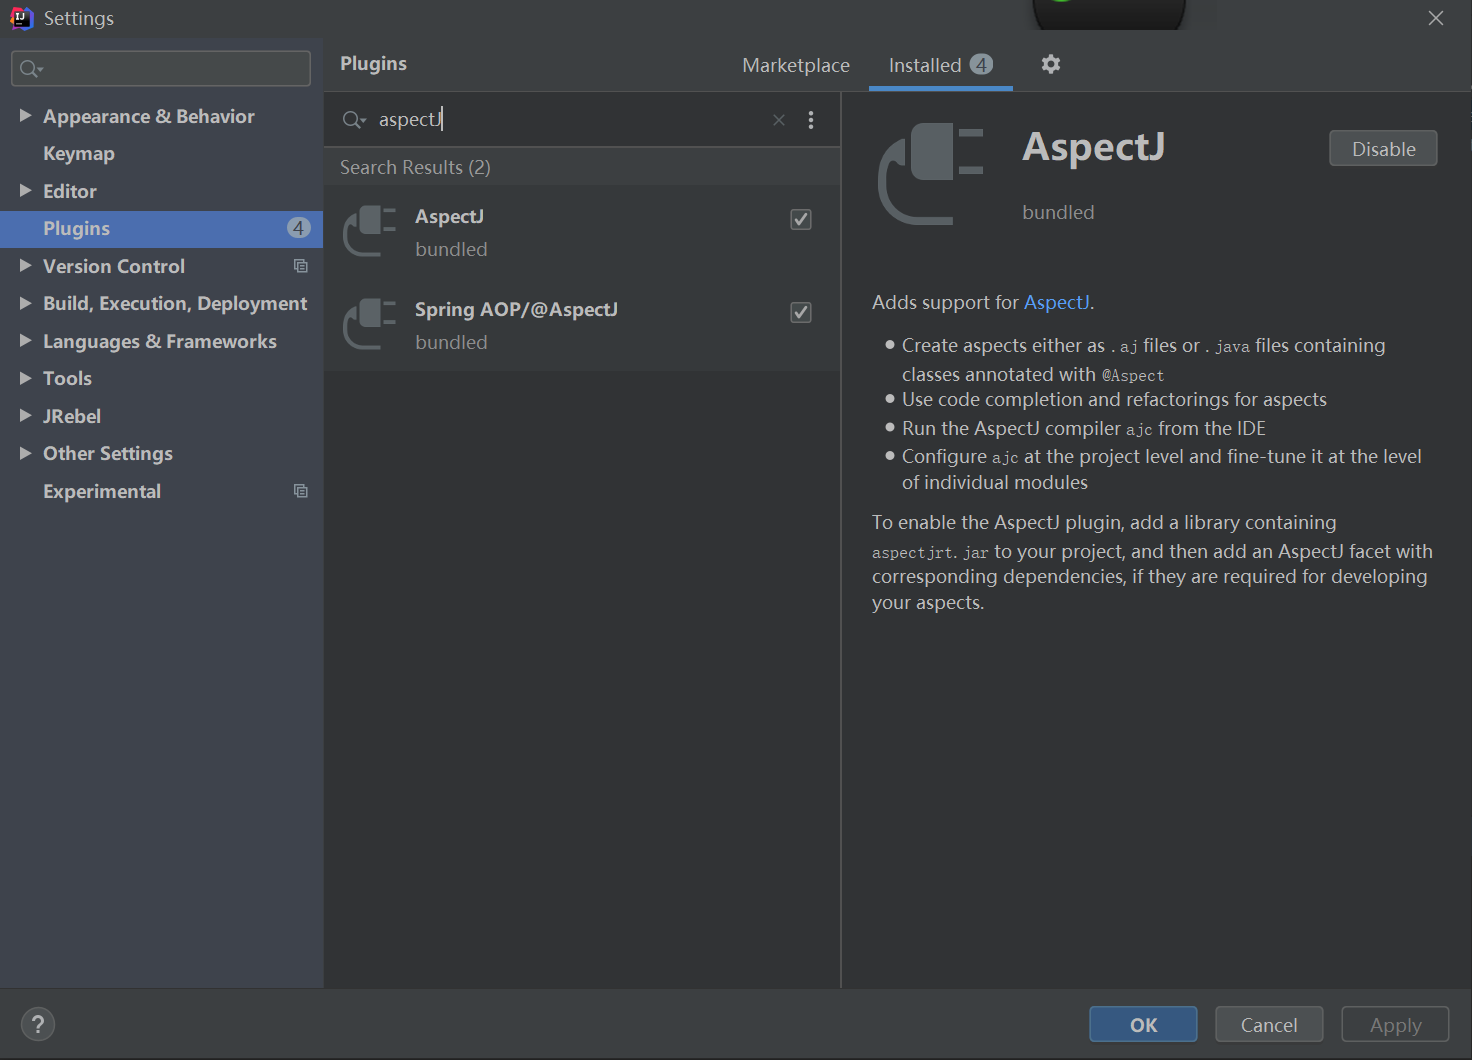Viewport: 1472px width, 1060px height.
Task: Click the Version Control project-level icon
Action: pyautogui.click(x=300, y=266)
